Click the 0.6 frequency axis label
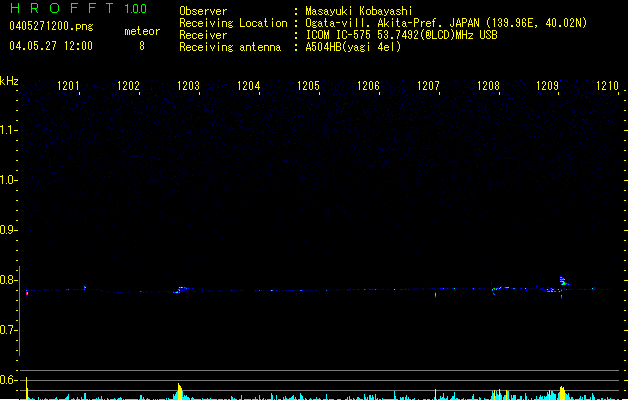629x400 pixels. [x=8, y=380]
